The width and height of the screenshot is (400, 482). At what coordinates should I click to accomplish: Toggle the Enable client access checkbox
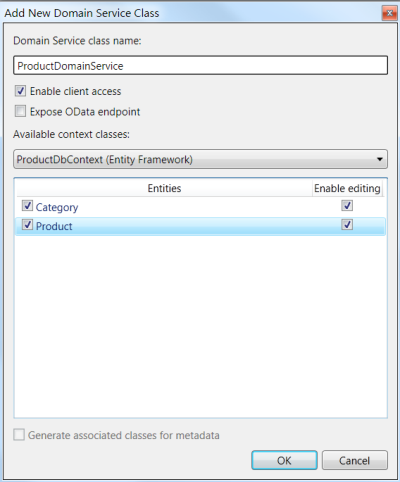click(20, 91)
